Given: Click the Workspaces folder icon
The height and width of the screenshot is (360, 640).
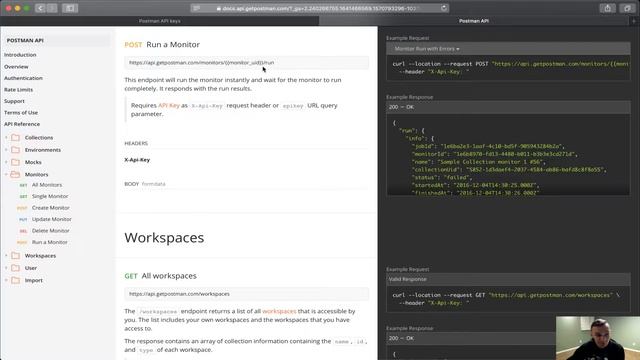Looking at the screenshot, I should point(16,256).
